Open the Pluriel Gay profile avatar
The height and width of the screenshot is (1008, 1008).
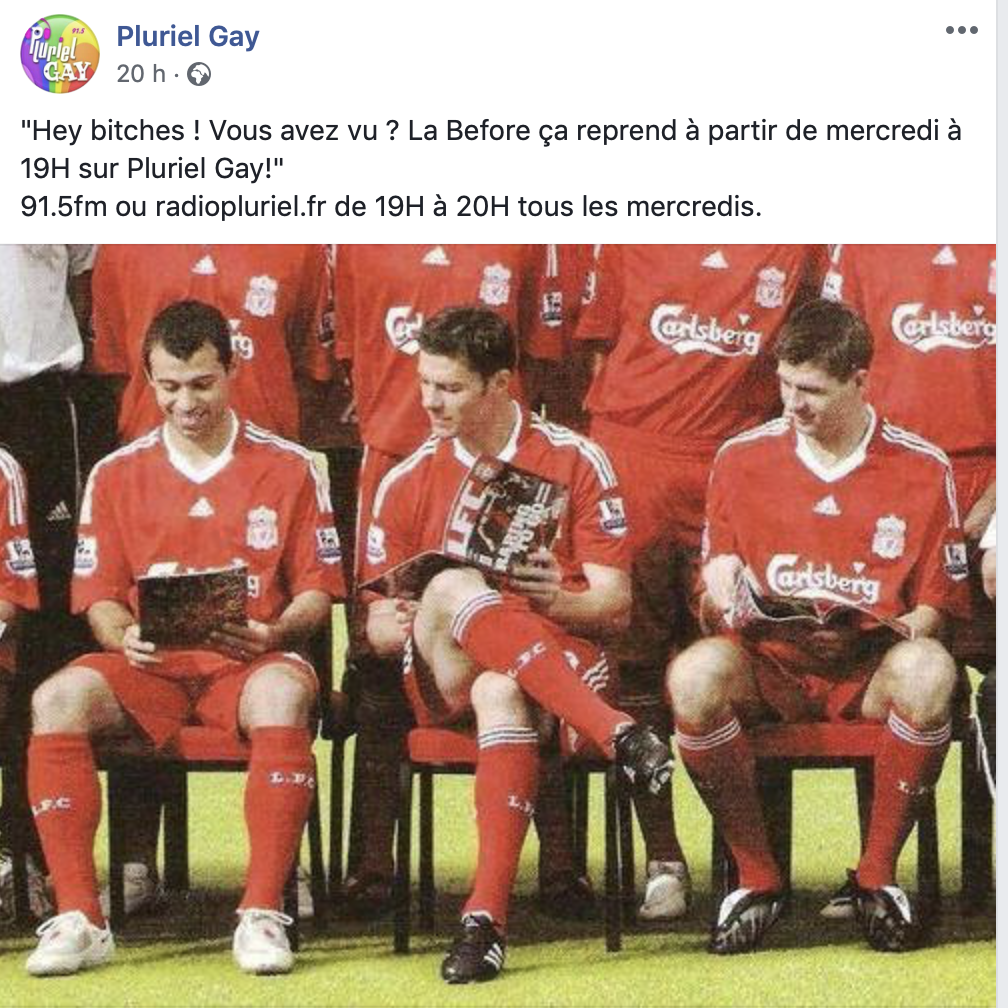(60, 54)
